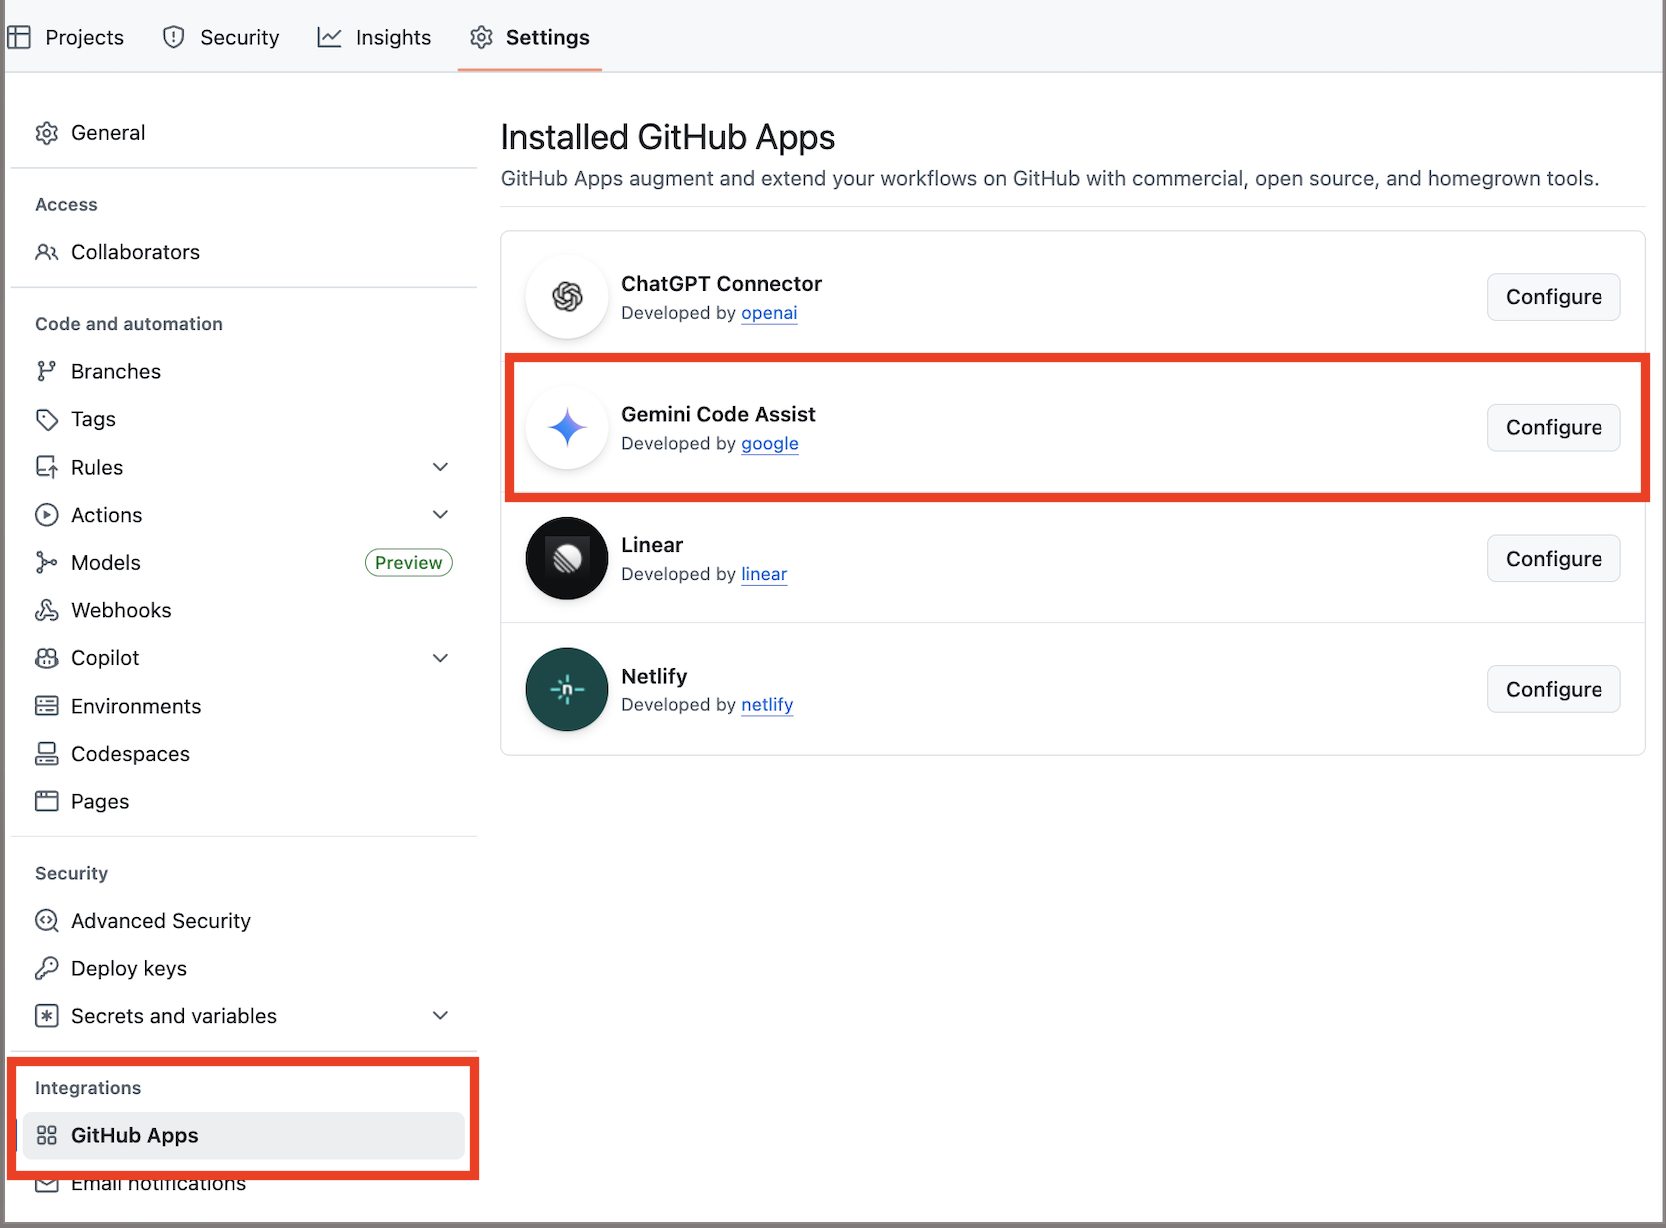Select the Settings tab
1666x1228 pixels.
pos(530,37)
